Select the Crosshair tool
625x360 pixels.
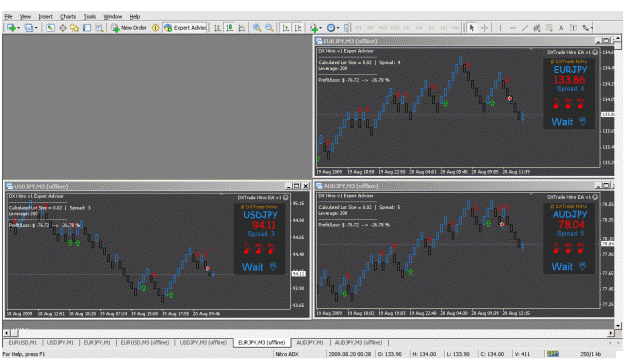(x=484, y=28)
